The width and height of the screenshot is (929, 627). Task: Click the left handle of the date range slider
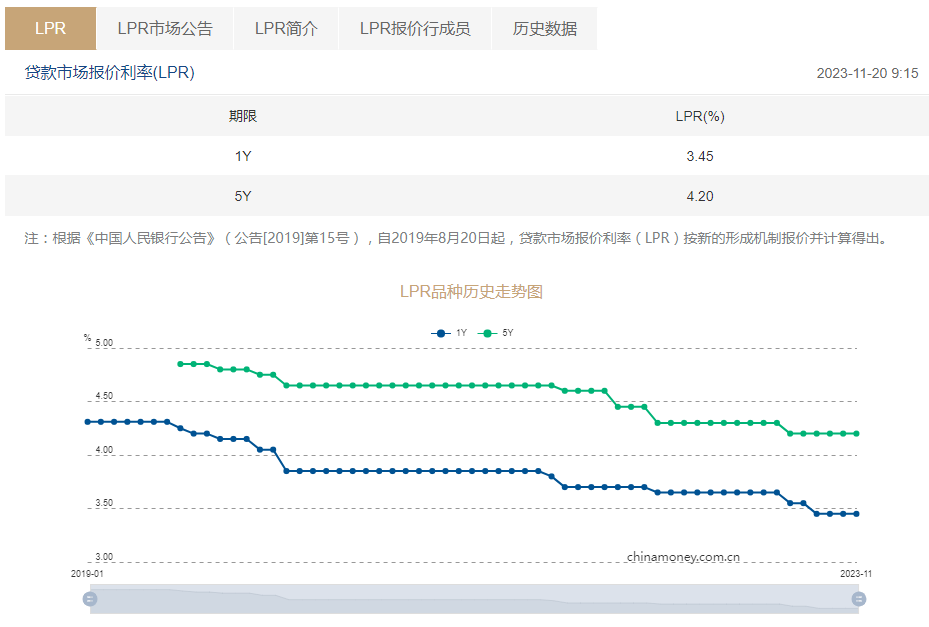pos(90,599)
